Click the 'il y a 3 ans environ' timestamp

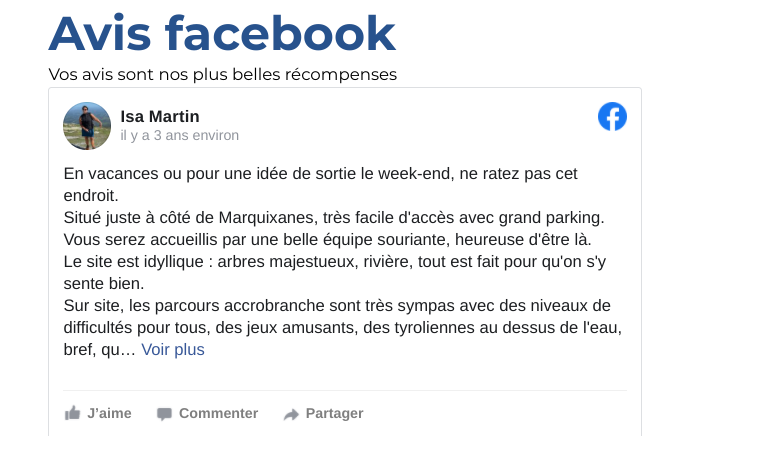click(x=180, y=135)
